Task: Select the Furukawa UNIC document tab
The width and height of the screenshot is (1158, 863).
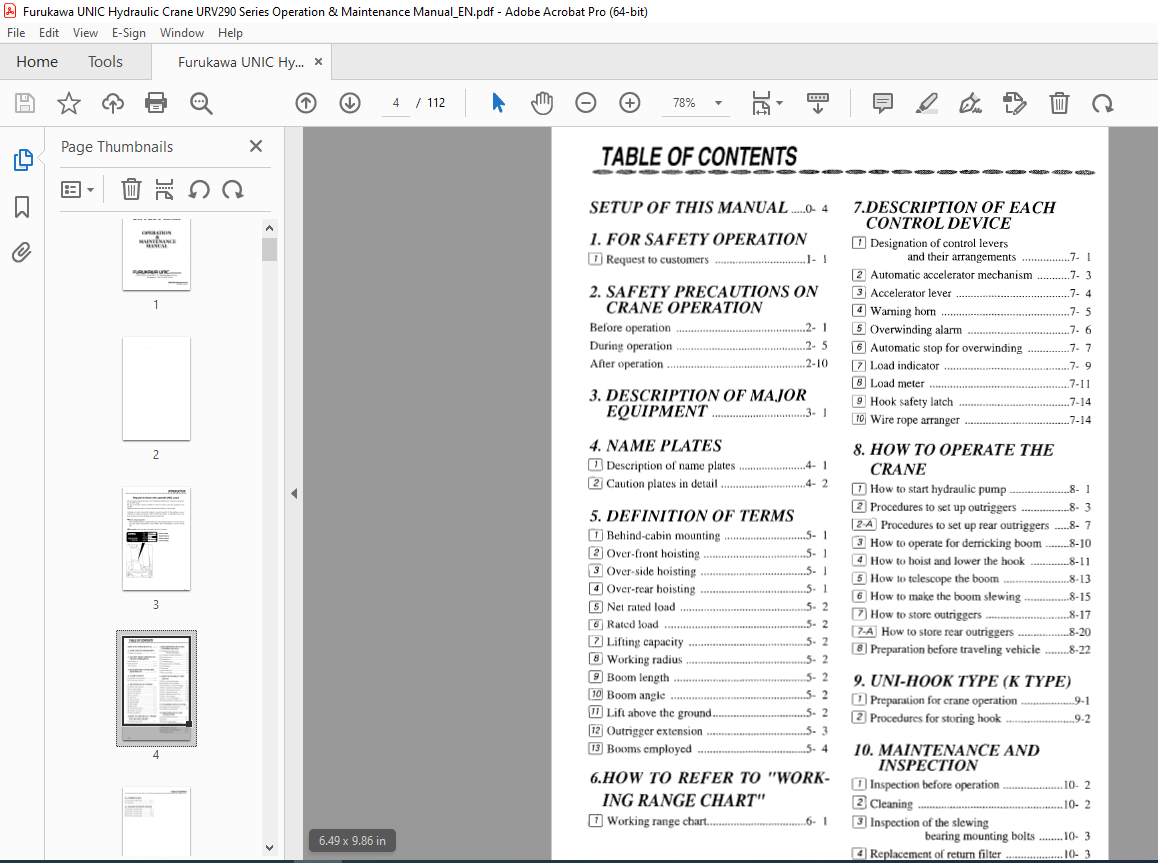Action: pos(241,62)
